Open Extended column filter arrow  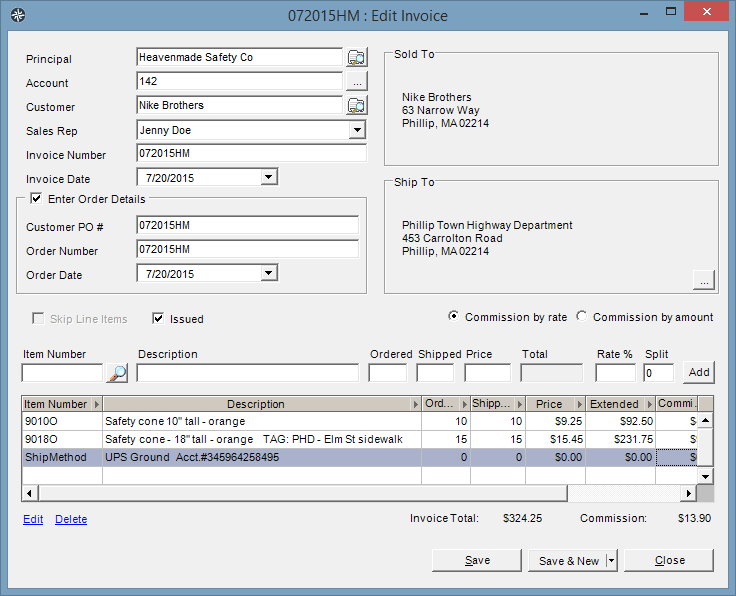tap(650, 404)
